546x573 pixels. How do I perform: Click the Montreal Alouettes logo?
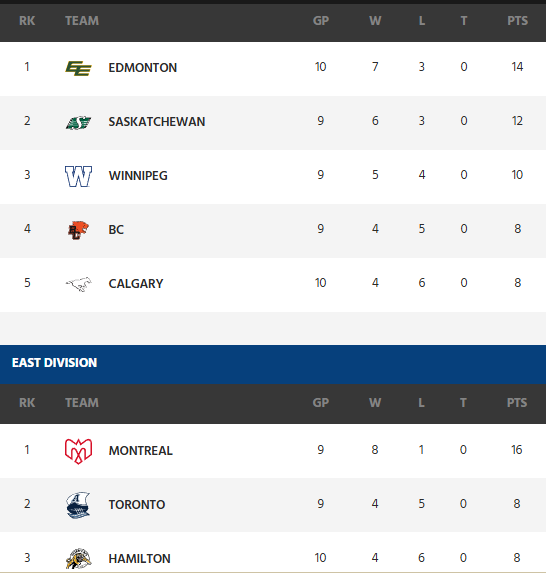pos(78,451)
